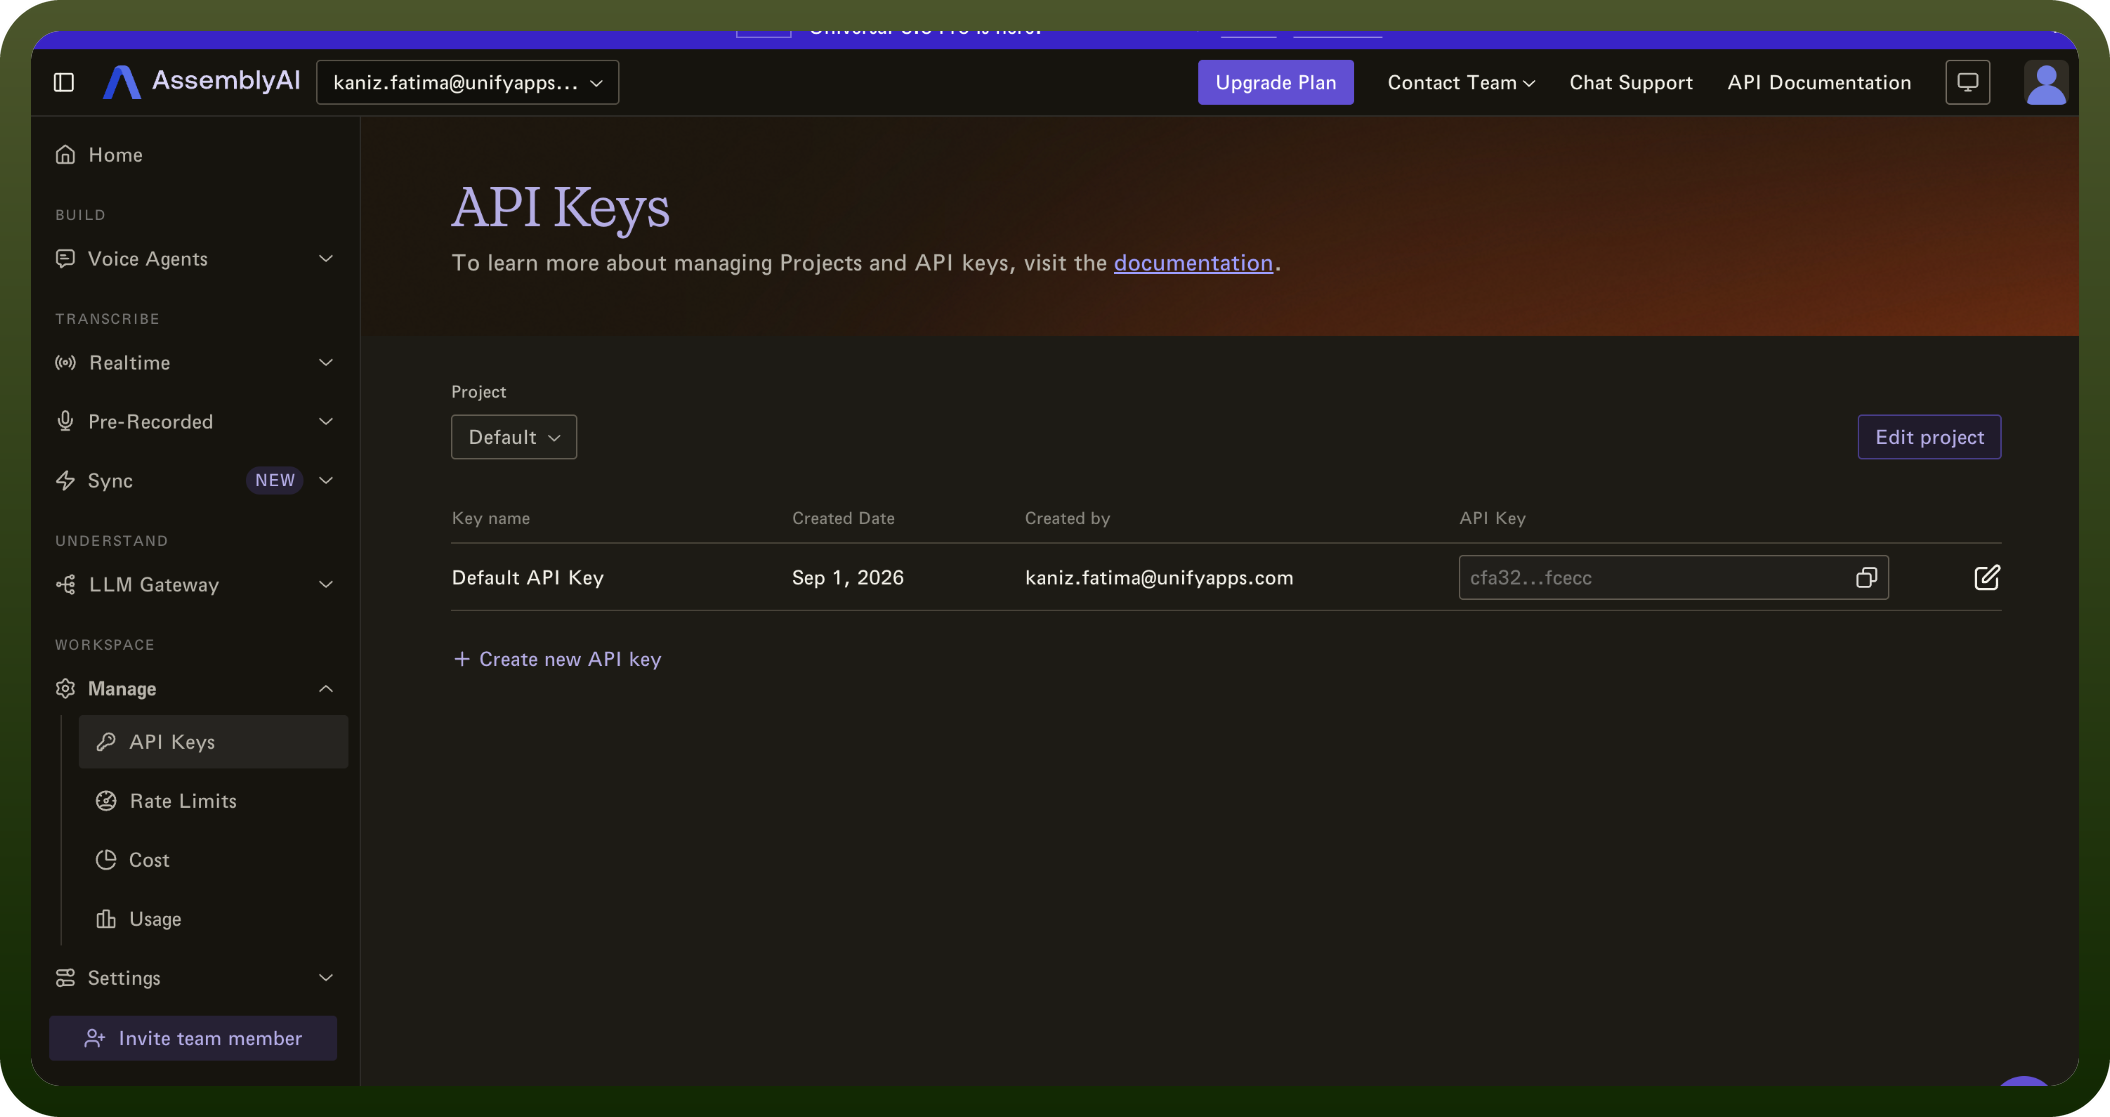Expand the Sync section chevron
Image resolution: width=2110 pixels, height=1117 pixels.
[x=326, y=481]
